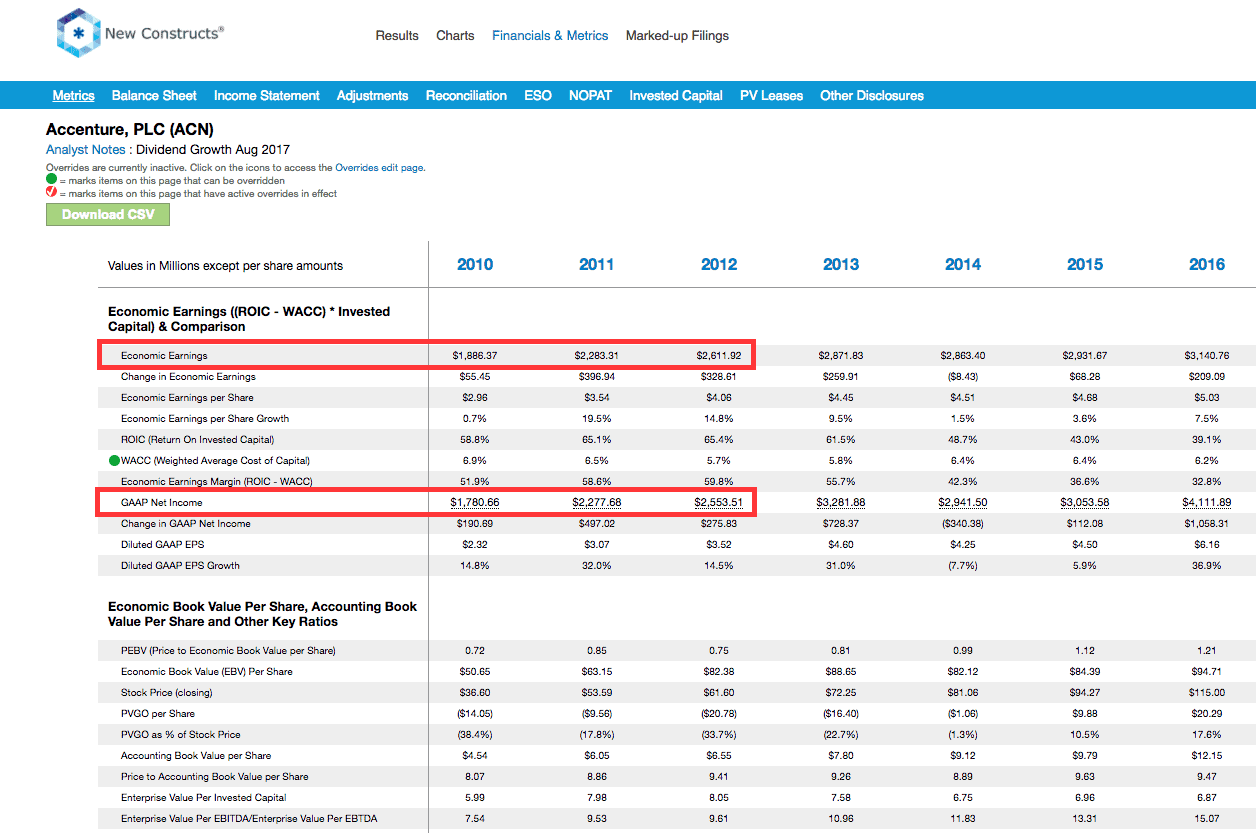Viewport: 1256px width, 833px height.
Task: Open 2015 Economic Earnings value $2,931.67
Action: [x=1085, y=356]
